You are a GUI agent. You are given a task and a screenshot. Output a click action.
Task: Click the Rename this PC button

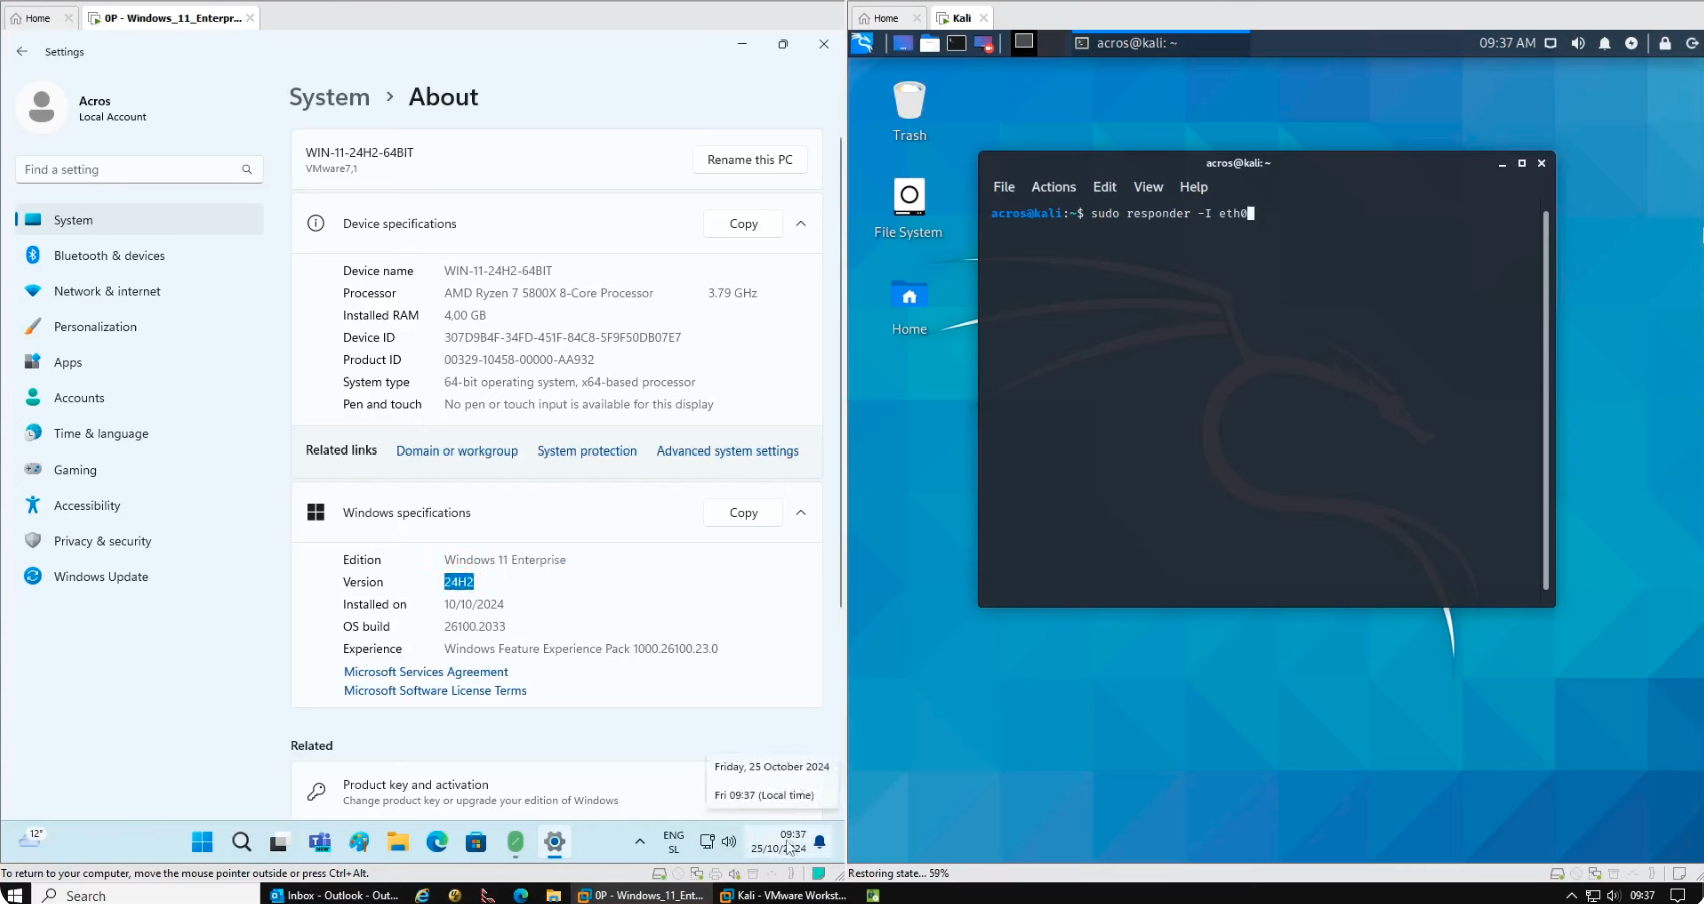tap(750, 160)
